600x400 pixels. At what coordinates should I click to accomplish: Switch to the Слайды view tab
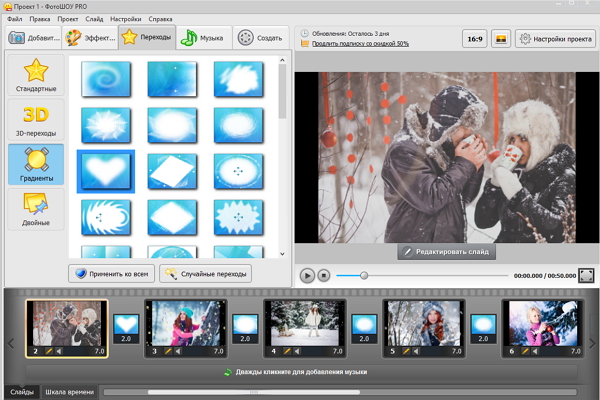[x=22, y=392]
